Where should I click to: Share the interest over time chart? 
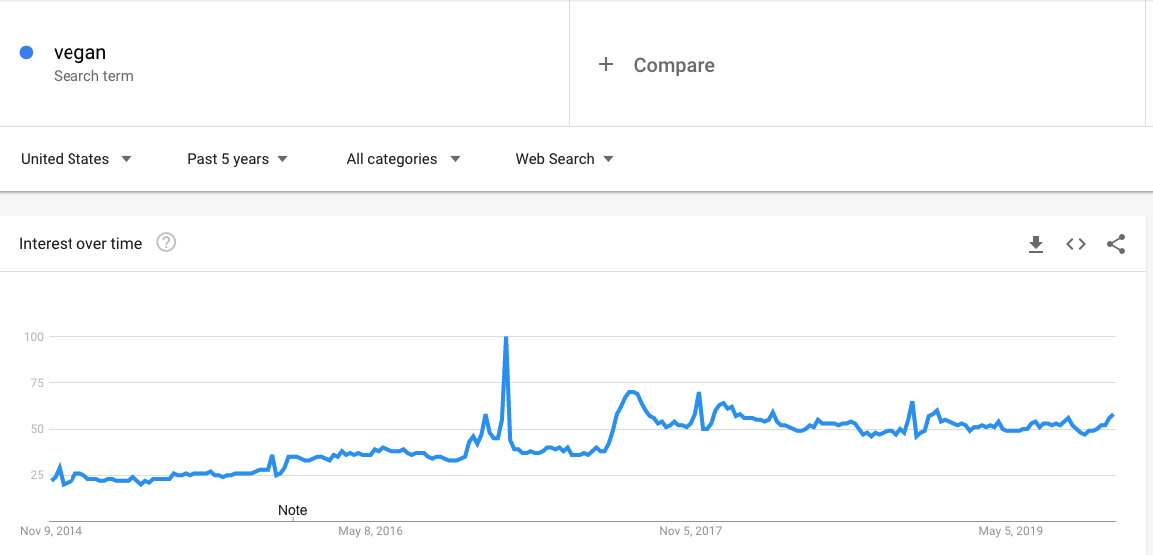(1116, 244)
